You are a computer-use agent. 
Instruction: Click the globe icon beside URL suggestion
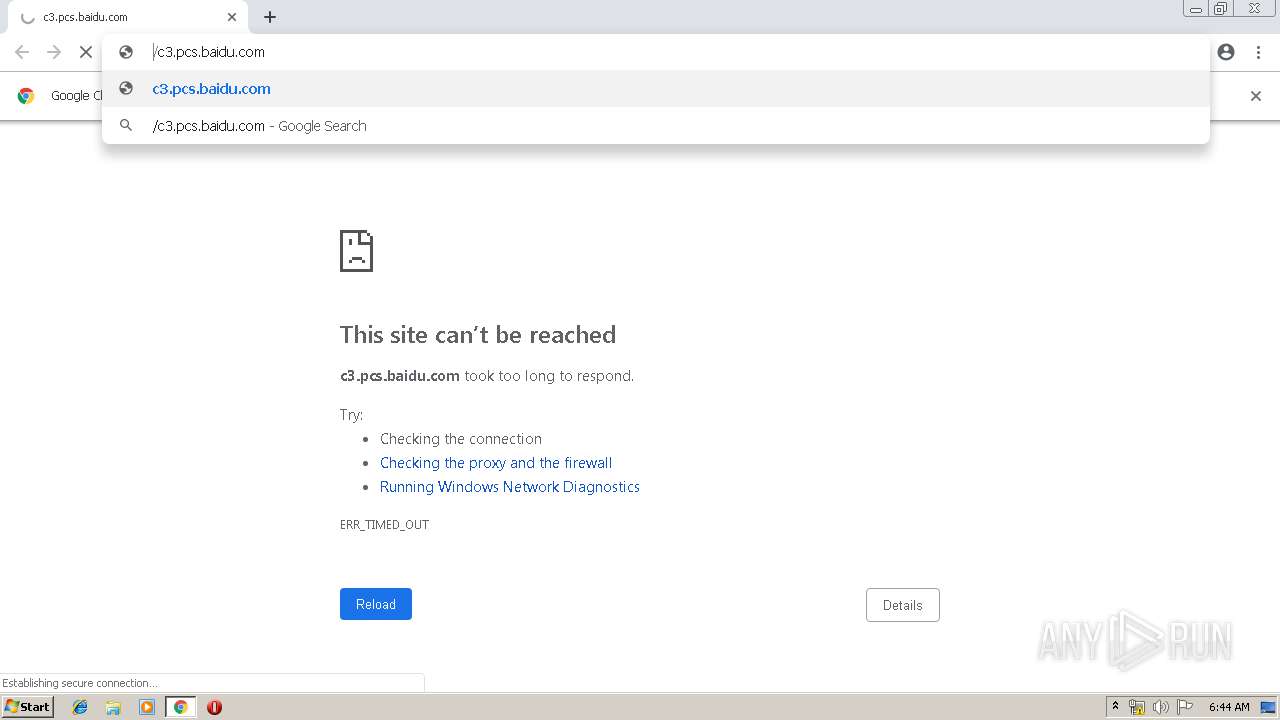point(126,88)
